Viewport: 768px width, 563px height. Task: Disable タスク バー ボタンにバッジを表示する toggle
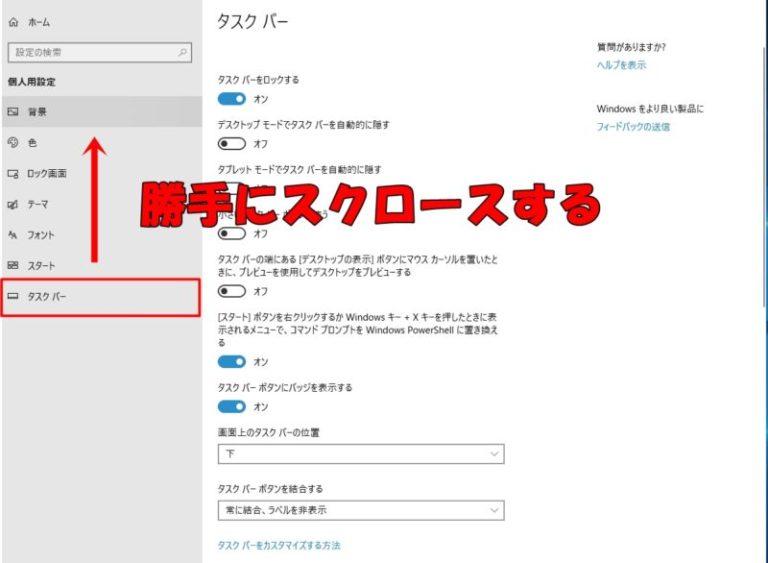pyautogui.click(x=232, y=407)
